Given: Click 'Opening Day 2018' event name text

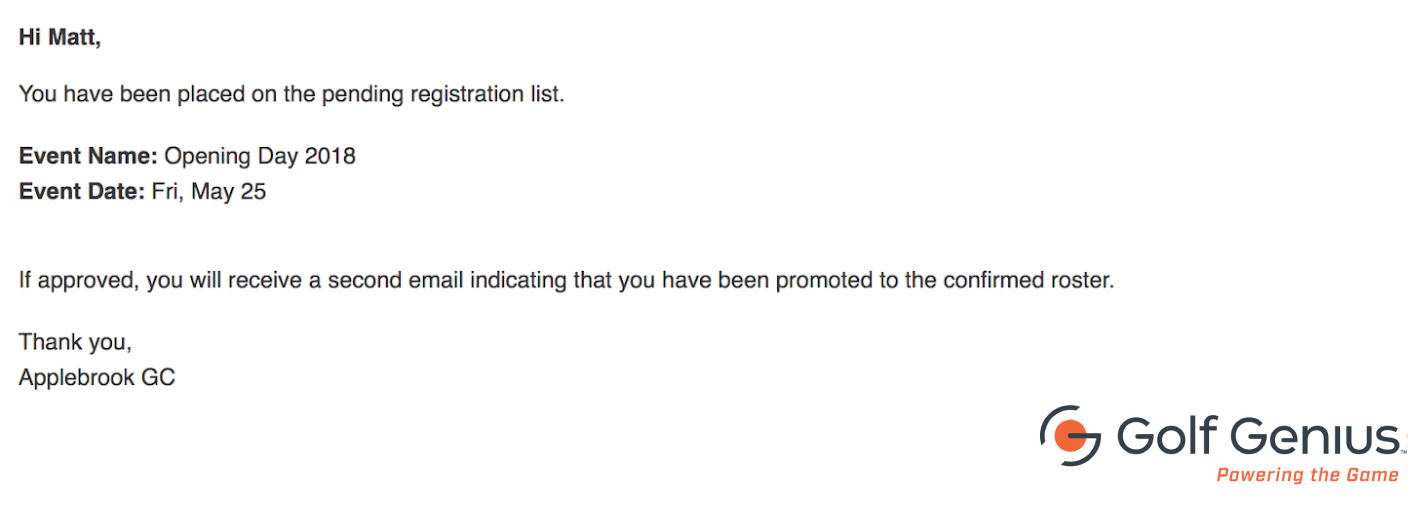Looking at the screenshot, I should 260,156.
